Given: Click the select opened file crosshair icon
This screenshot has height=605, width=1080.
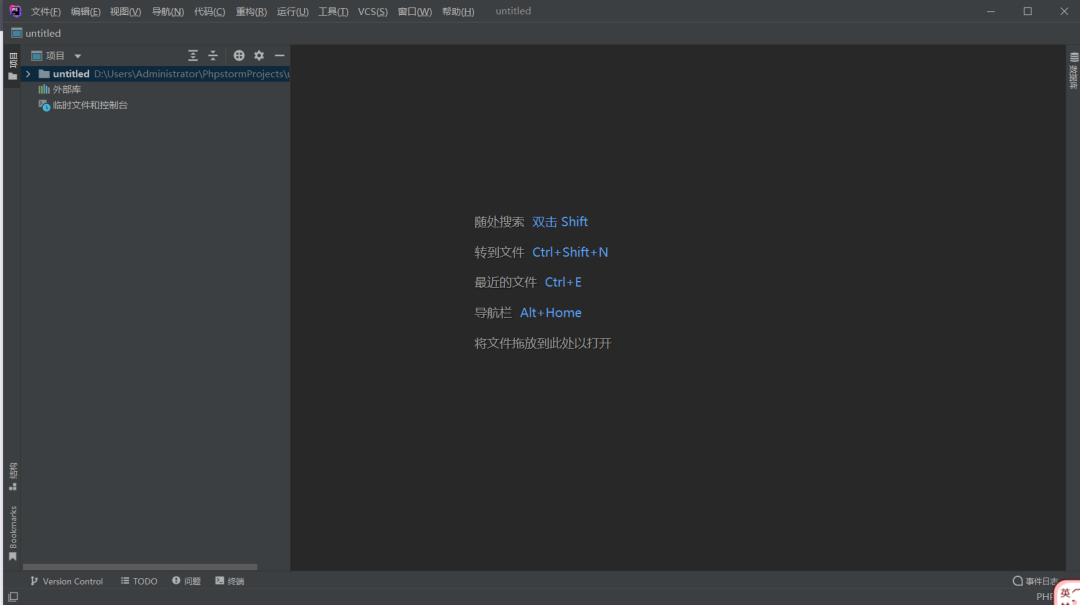Looking at the screenshot, I should 239,56.
